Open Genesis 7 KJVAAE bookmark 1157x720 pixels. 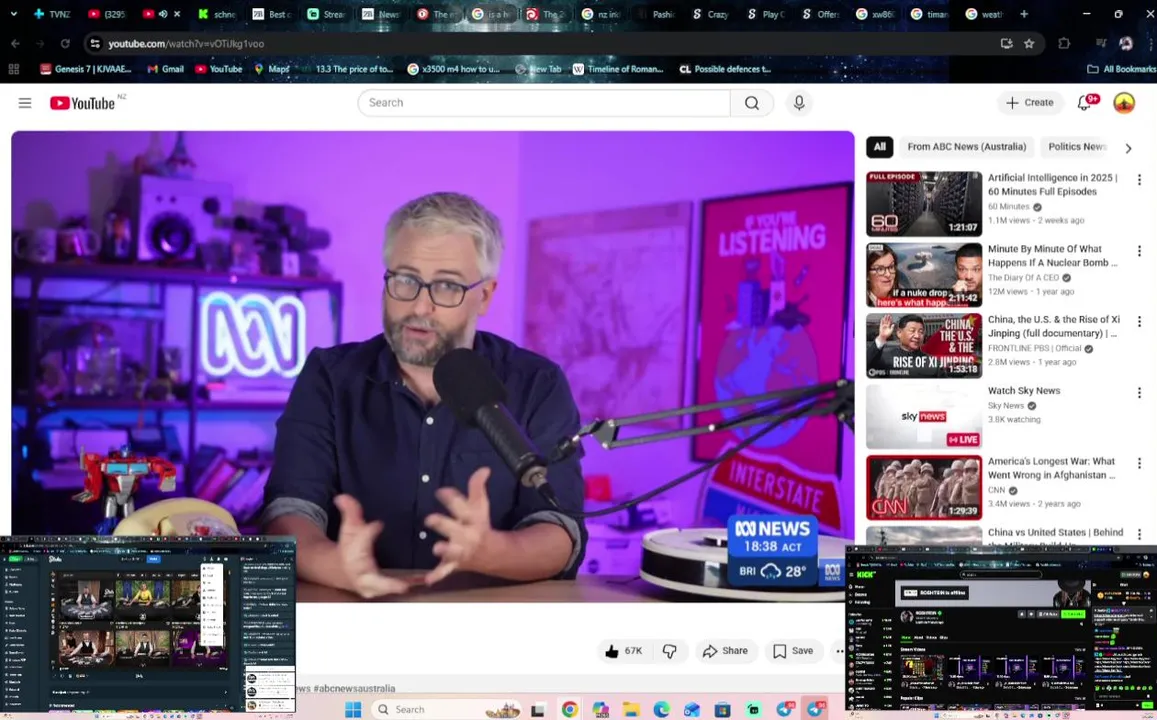(86, 69)
